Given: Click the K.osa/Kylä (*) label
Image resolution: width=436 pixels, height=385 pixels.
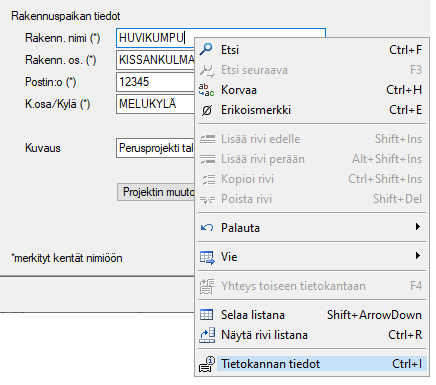Looking at the screenshot, I should coord(58,104).
